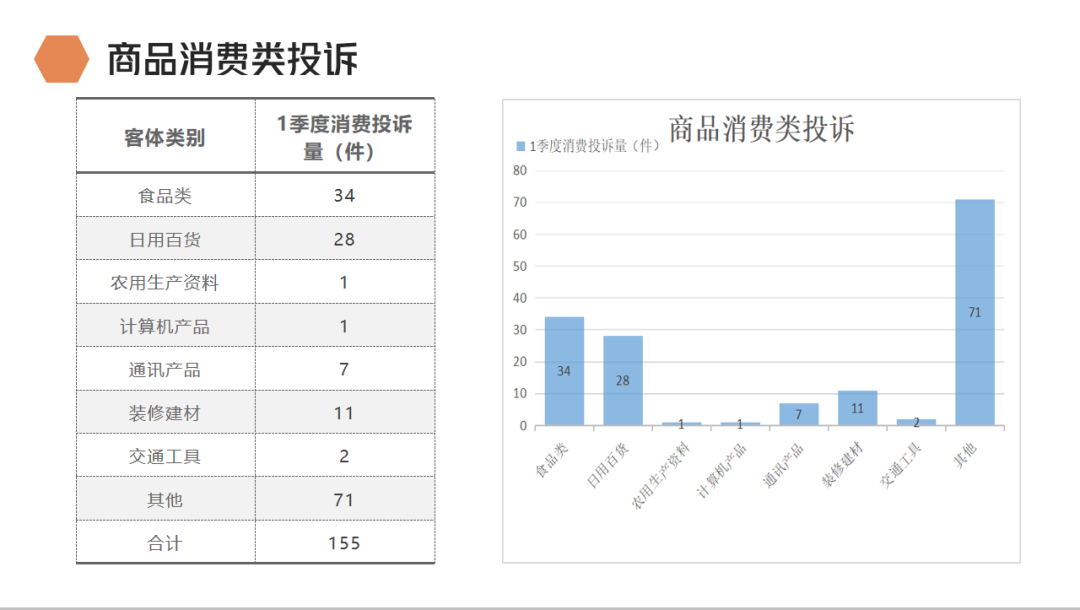Select the slide heading 商品消费类投诉

232,59
